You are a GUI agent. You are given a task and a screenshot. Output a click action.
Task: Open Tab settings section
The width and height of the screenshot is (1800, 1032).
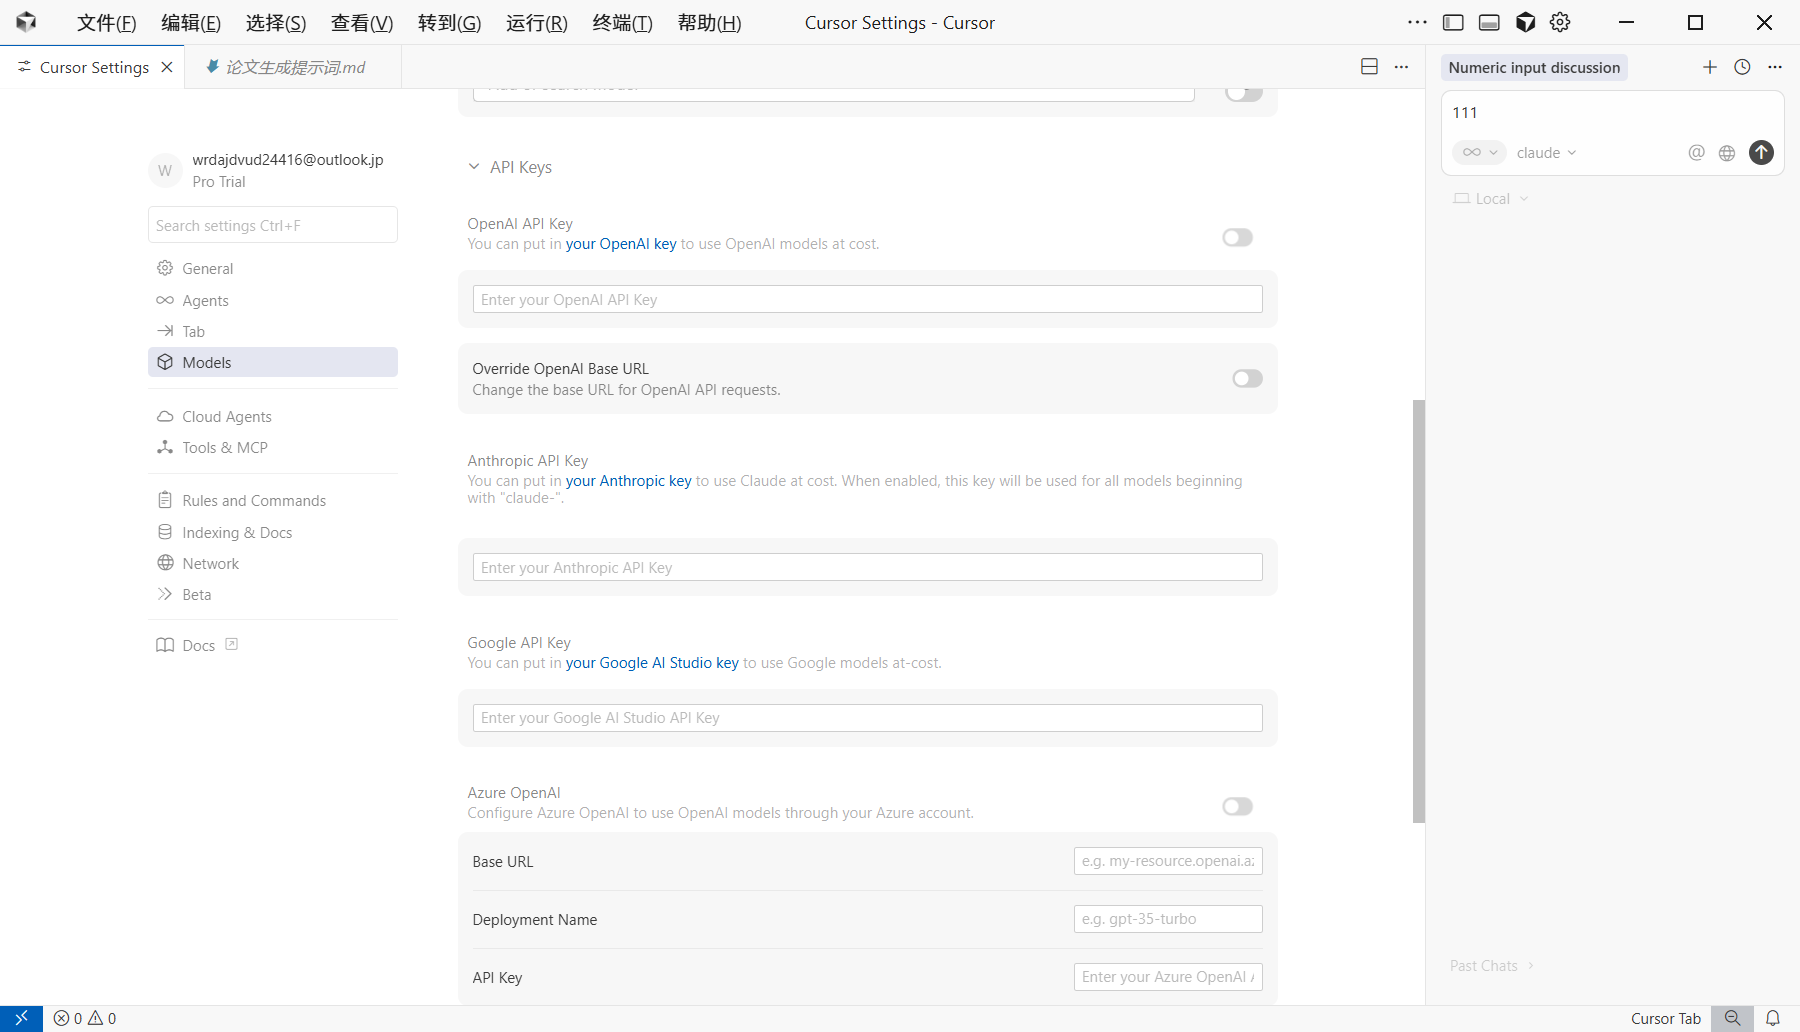[273, 331]
